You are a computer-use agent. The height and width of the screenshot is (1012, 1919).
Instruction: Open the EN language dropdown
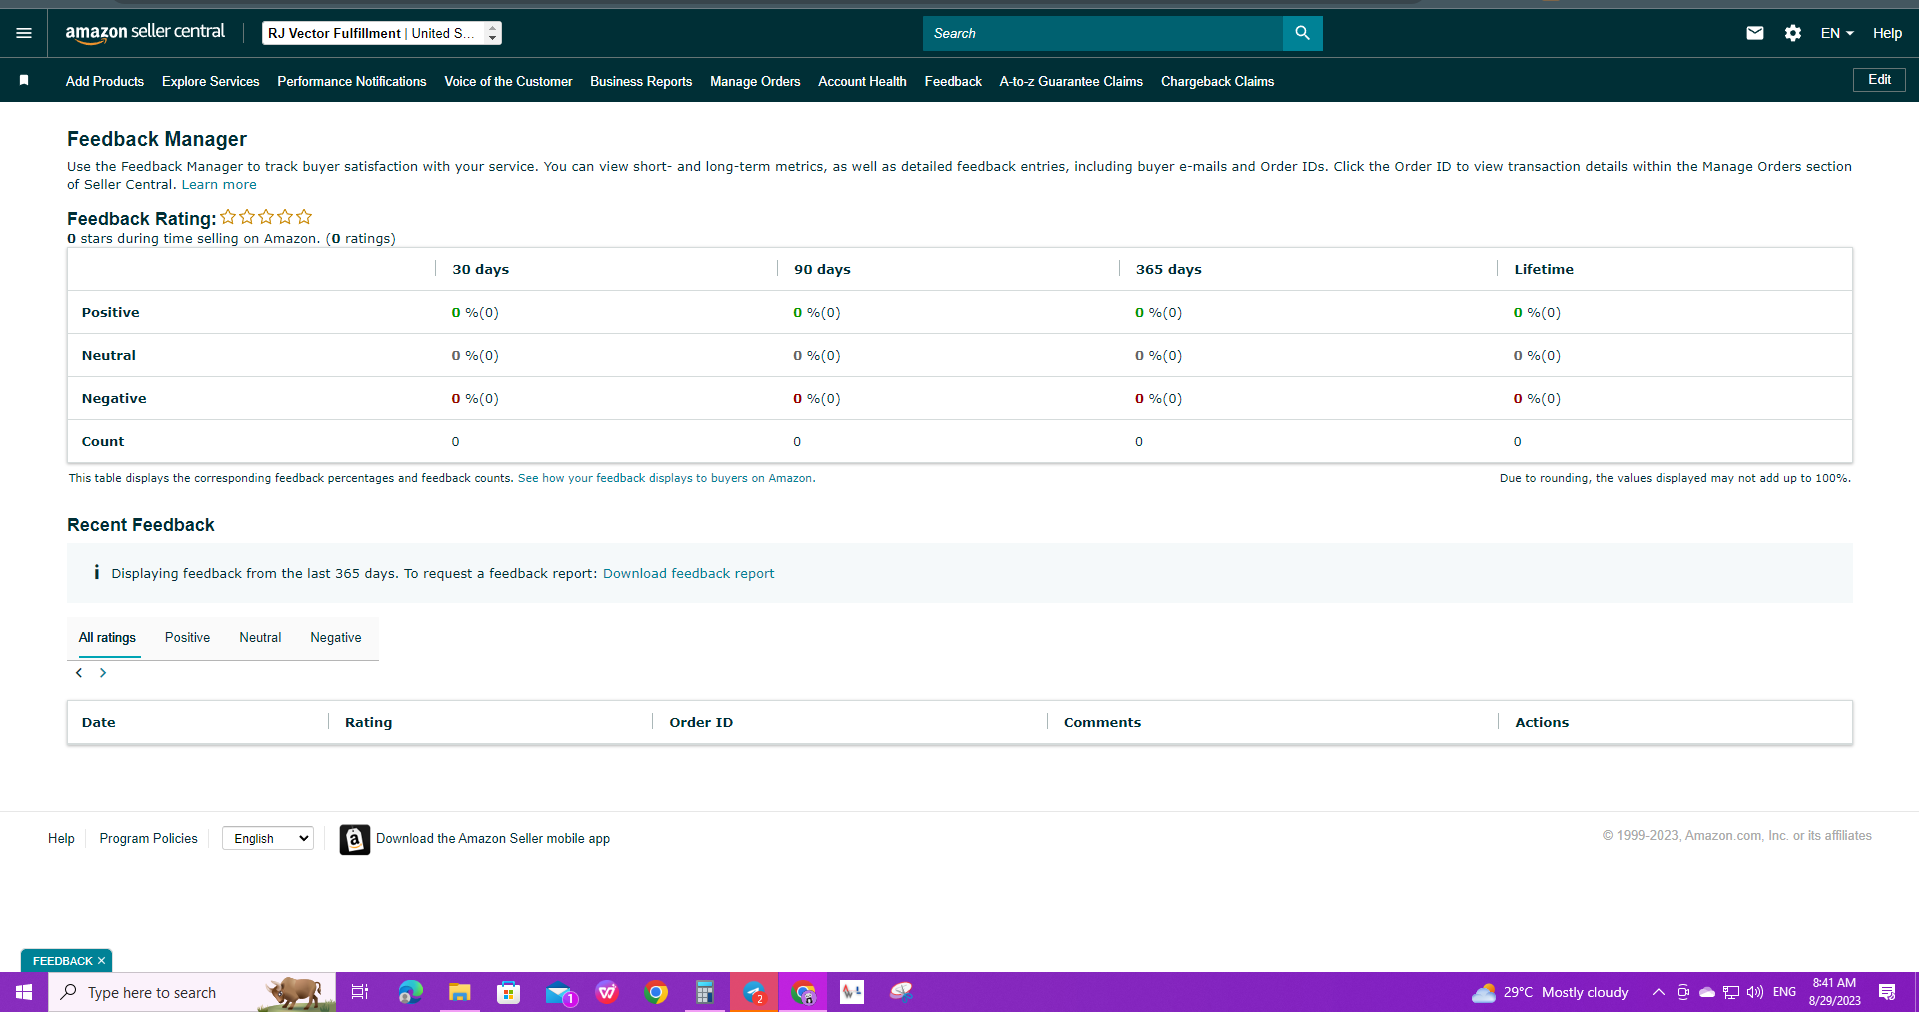tap(1837, 33)
